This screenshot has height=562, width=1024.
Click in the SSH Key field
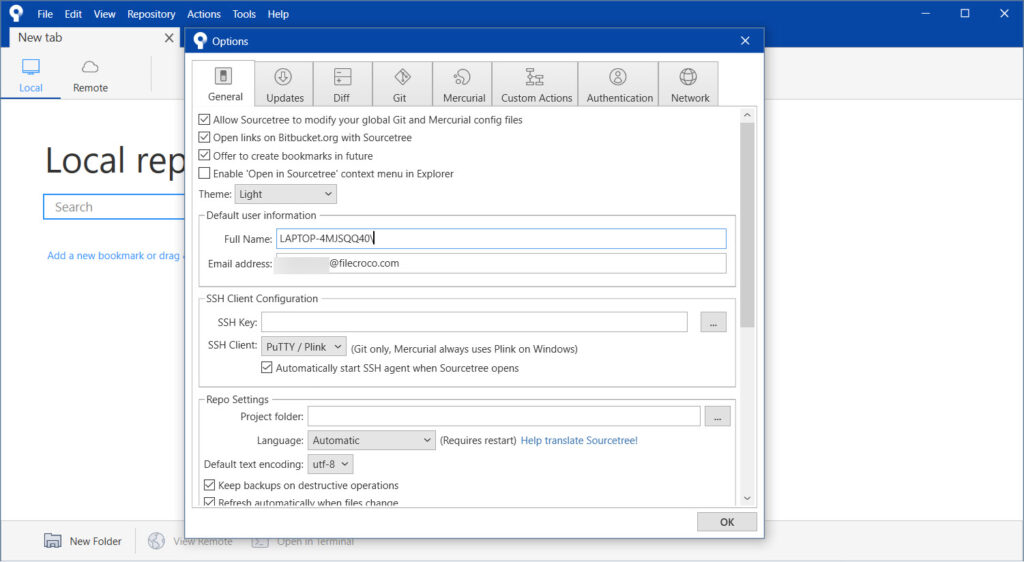(x=474, y=322)
